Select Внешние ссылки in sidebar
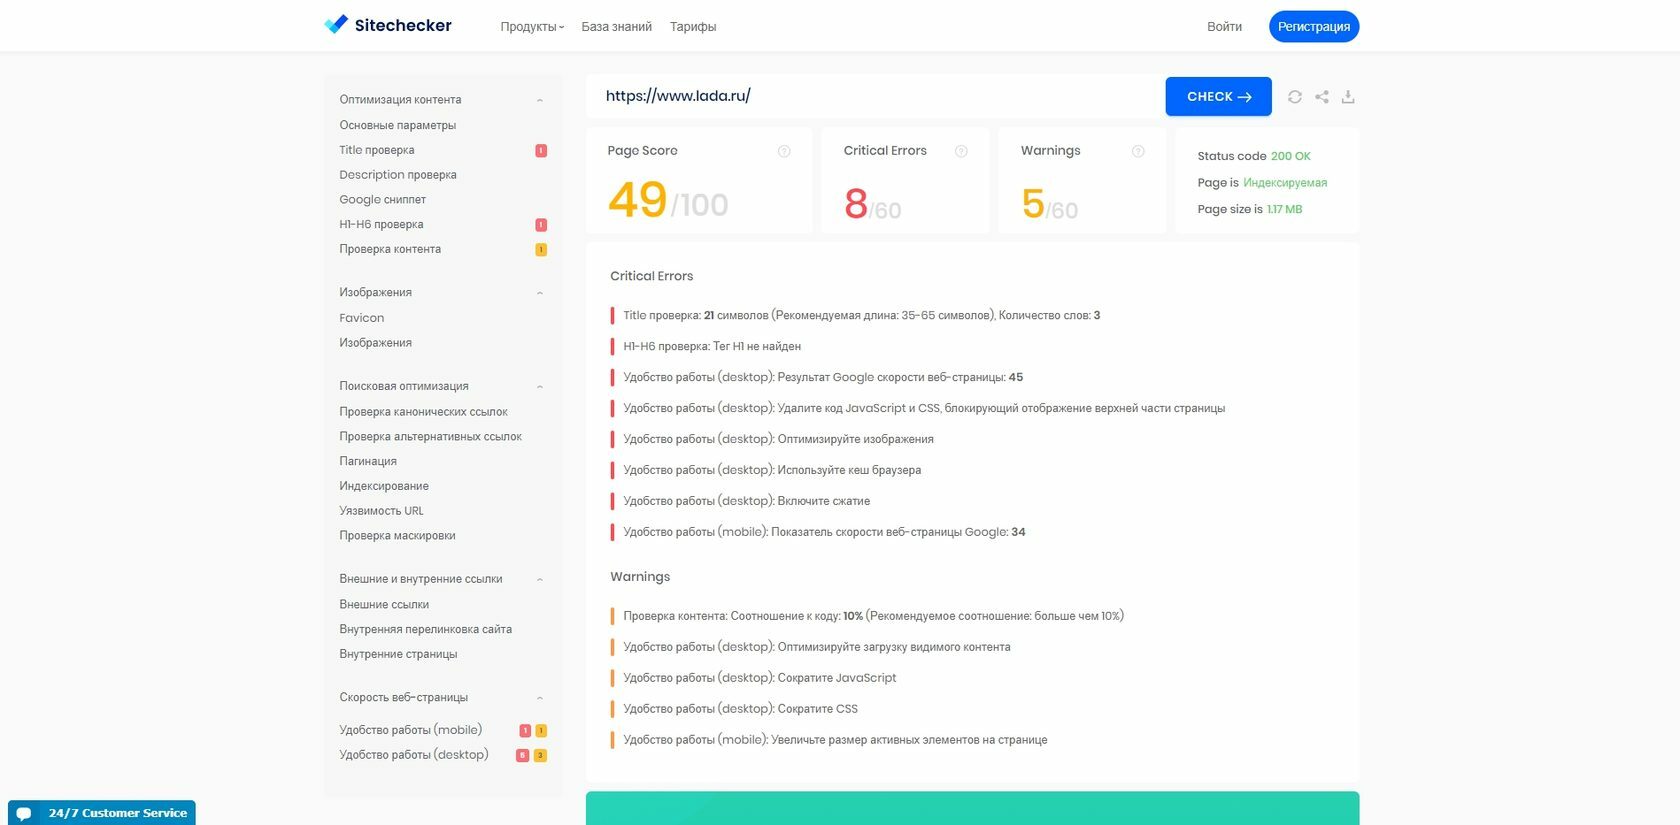The height and width of the screenshot is (825, 1680). pos(384,605)
